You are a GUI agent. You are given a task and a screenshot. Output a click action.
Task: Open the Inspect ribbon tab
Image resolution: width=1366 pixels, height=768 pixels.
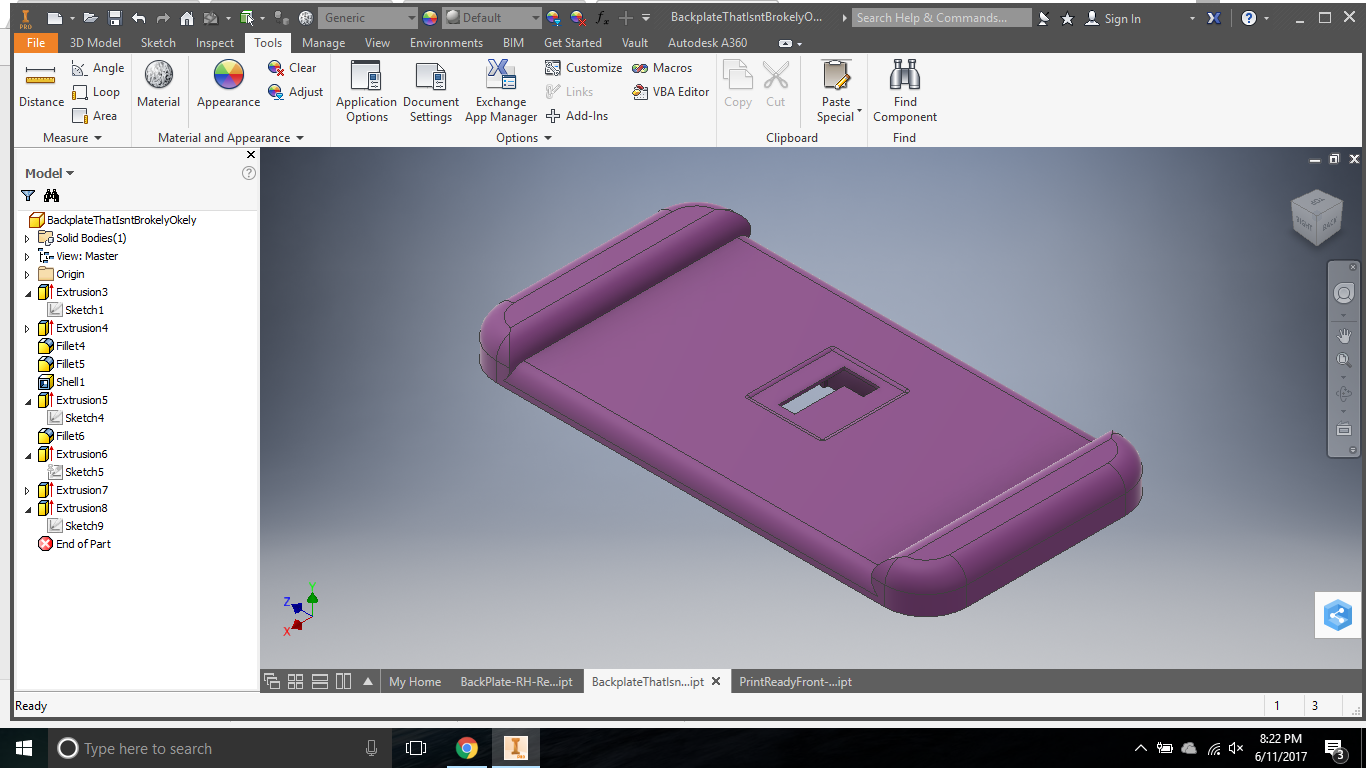coord(215,43)
